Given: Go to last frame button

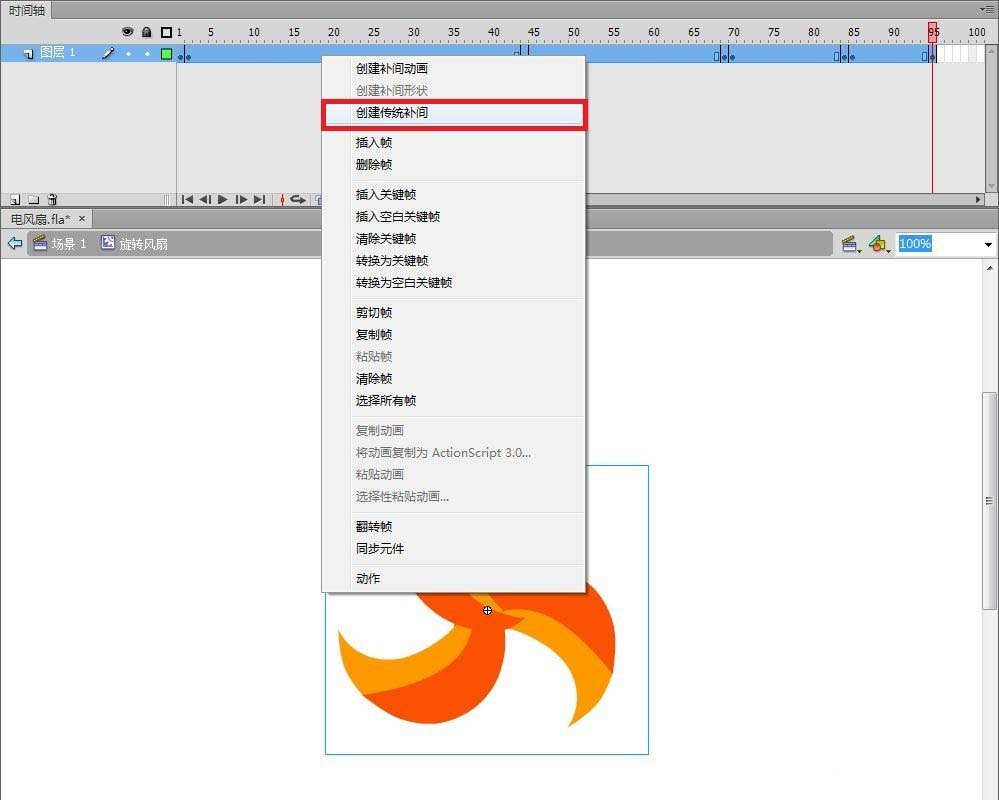Looking at the screenshot, I should pos(259,199).
